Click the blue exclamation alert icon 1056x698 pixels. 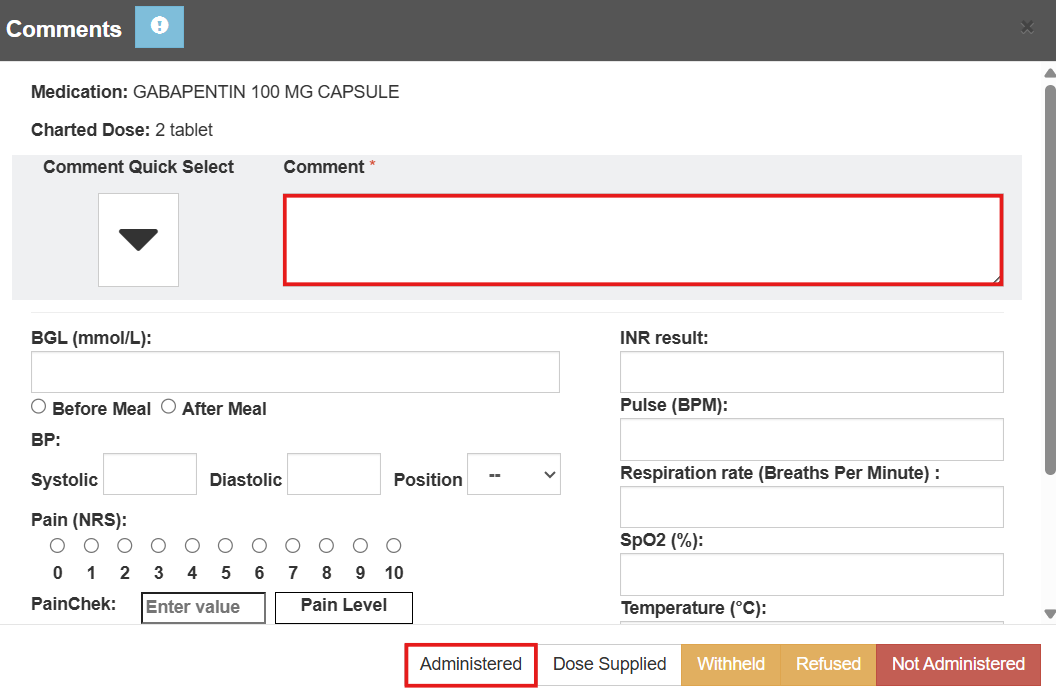[x=159, y=27]
